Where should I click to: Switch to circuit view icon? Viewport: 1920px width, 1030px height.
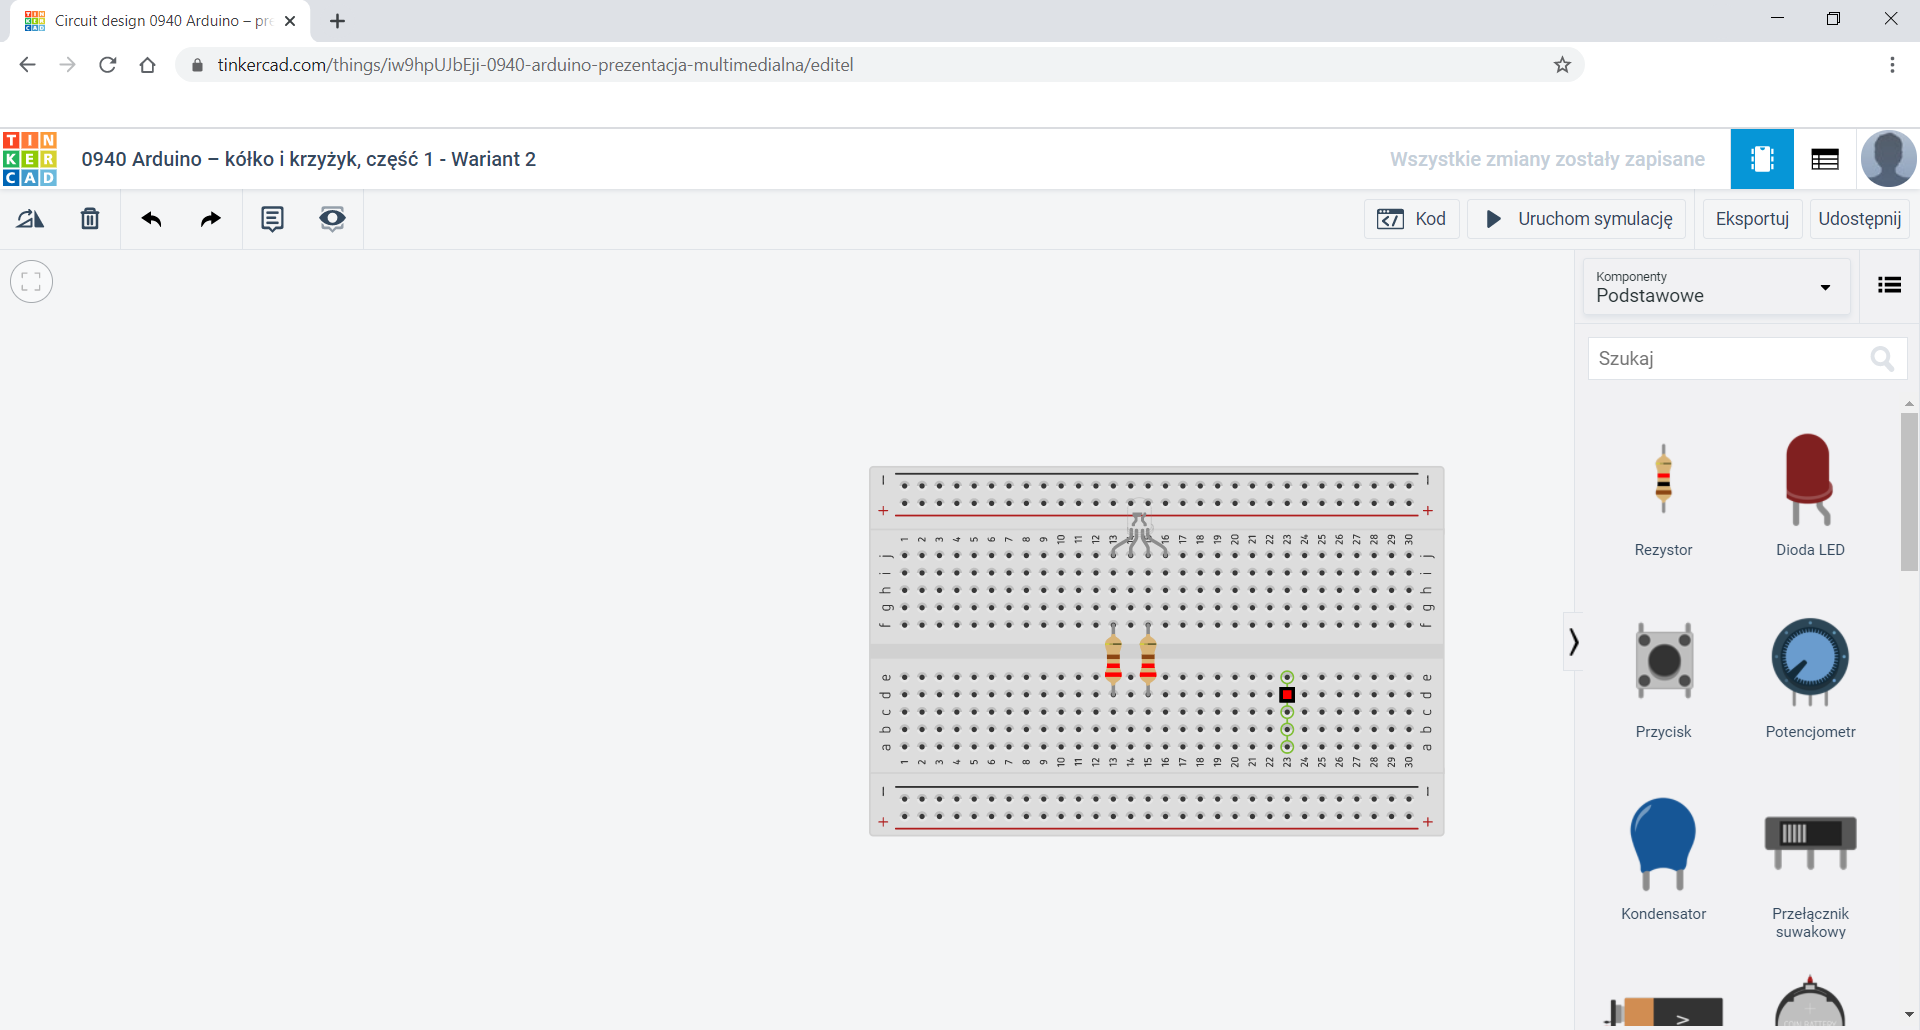(x=1762, y=159)
